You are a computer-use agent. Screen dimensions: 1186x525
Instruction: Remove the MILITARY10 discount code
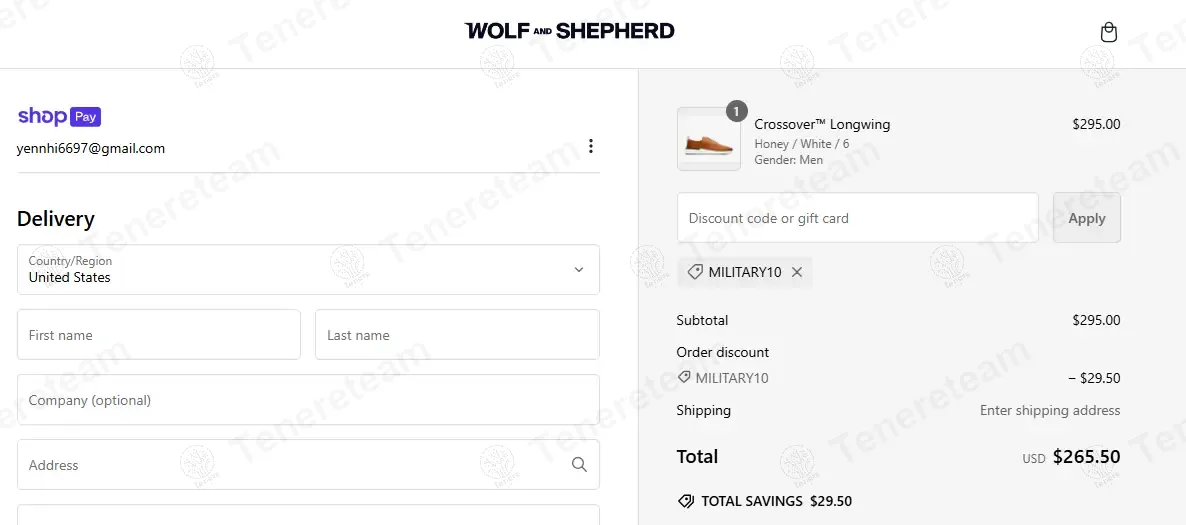[797, 272]
